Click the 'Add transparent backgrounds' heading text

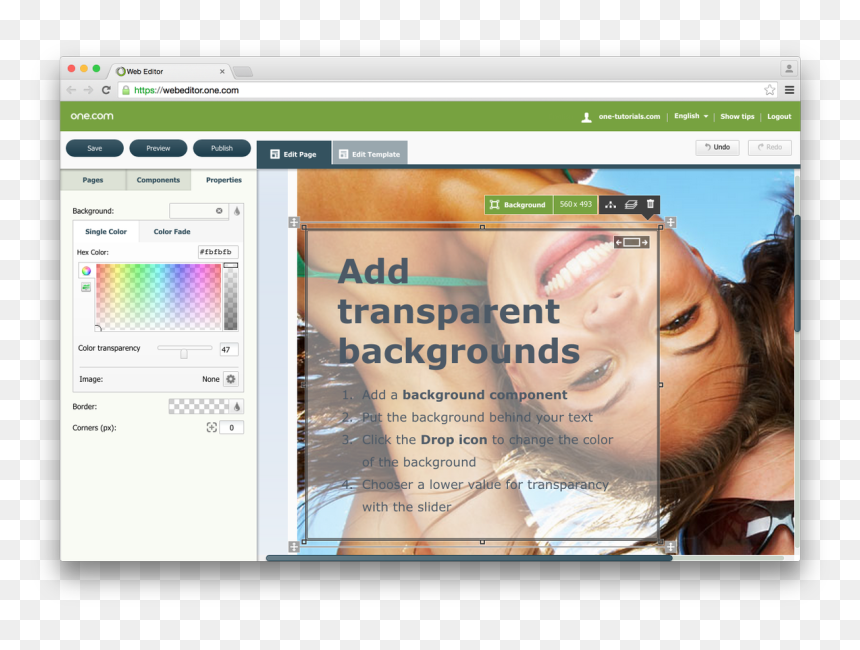pyautogui.click(x=459, y=311)
